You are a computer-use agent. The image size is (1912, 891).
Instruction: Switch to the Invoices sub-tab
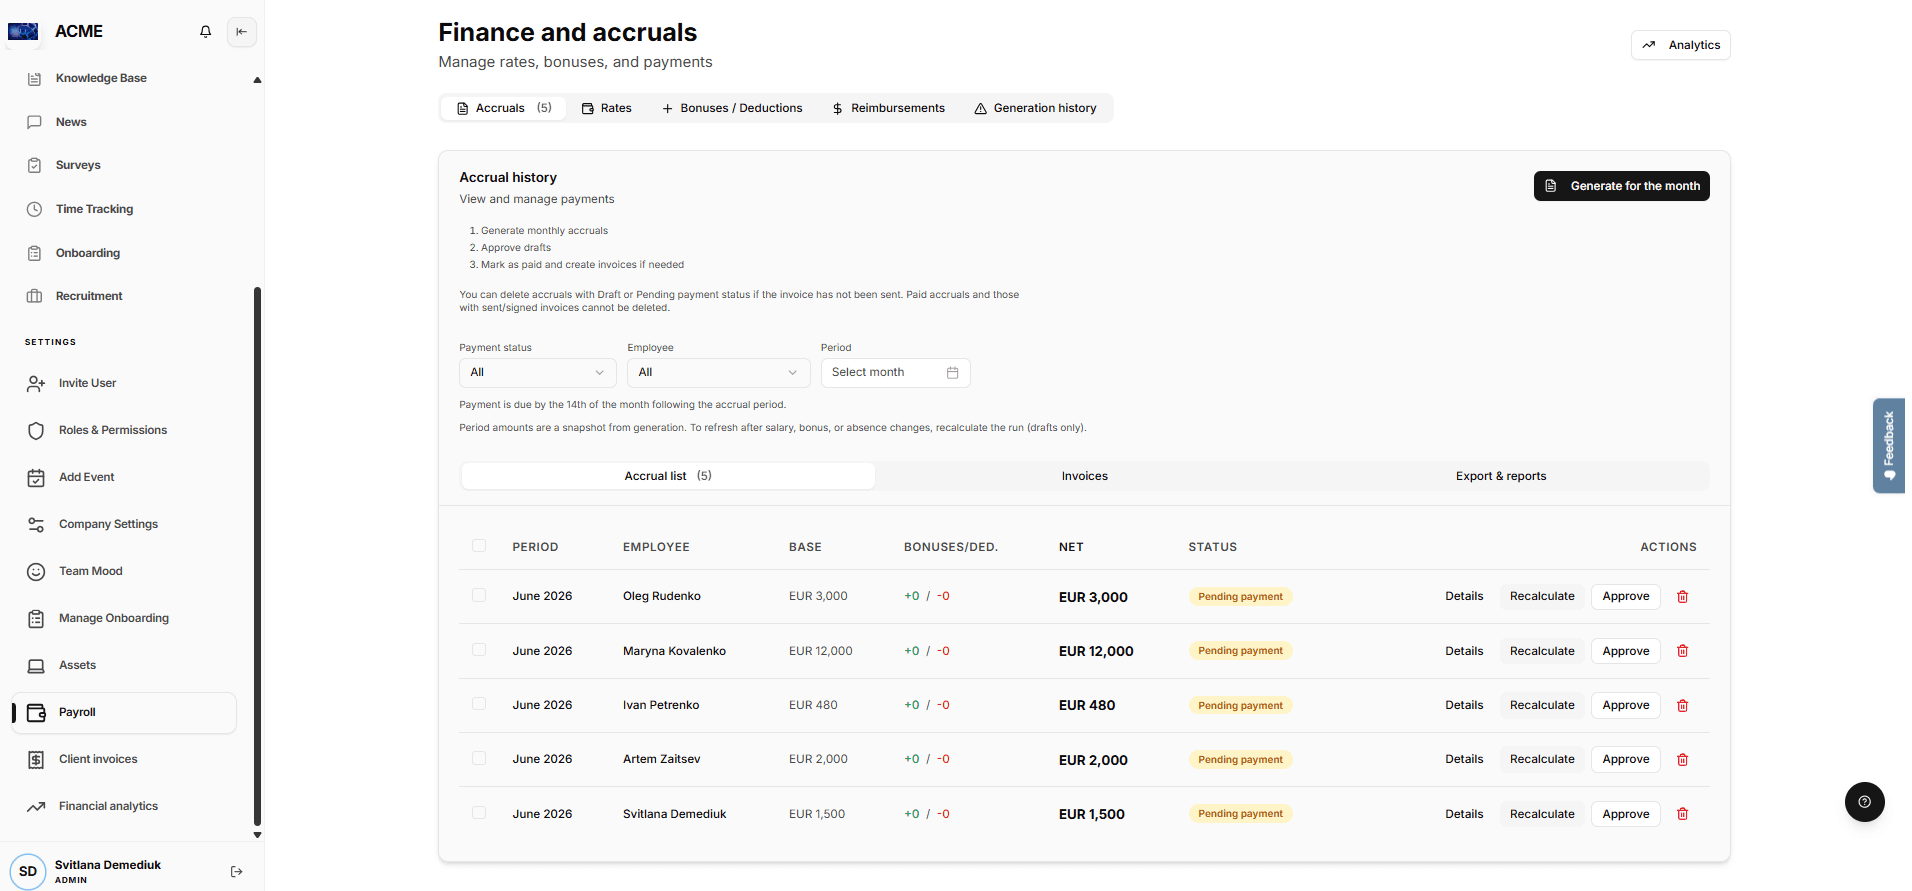click(1084, 476)
